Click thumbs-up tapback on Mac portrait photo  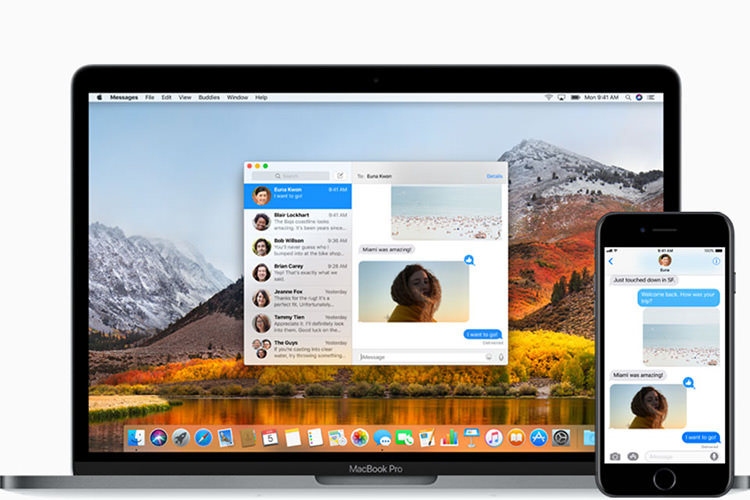coord(469,260)
